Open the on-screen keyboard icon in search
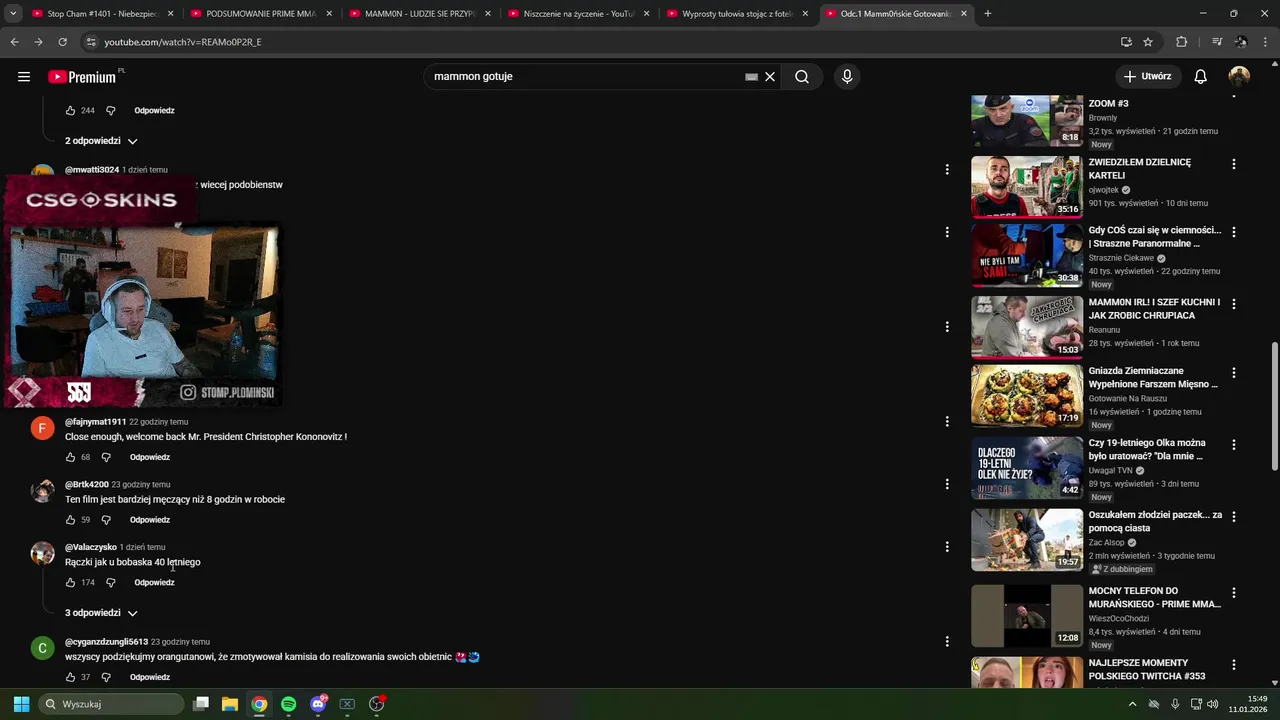1280x720 pixels. 751,77
